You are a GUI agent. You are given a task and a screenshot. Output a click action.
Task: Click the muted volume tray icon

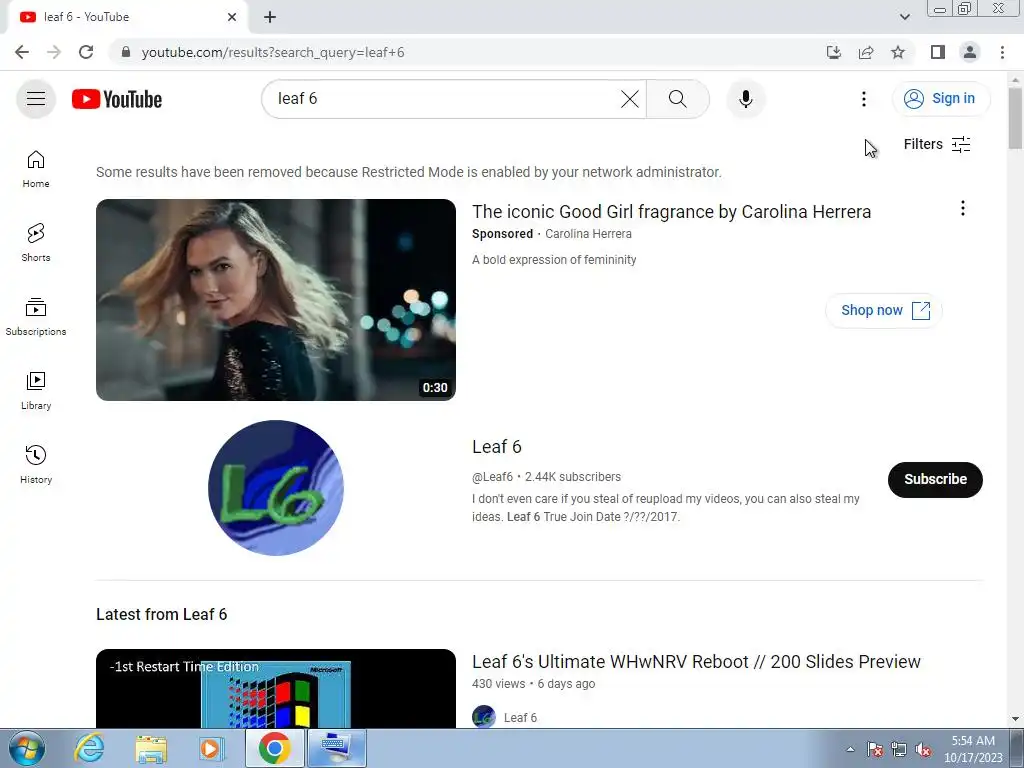click(x=923, y=749)
